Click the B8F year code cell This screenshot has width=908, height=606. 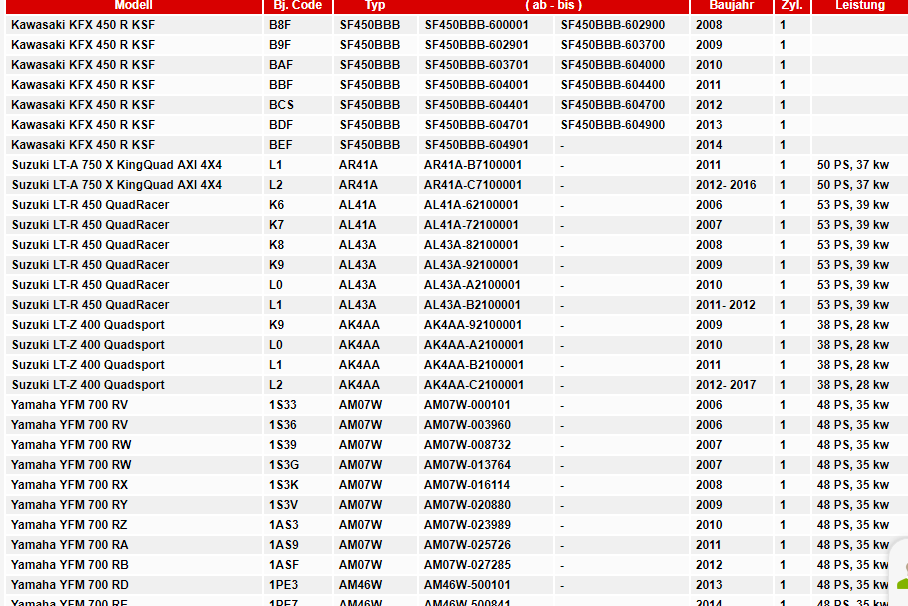(298, 25)
